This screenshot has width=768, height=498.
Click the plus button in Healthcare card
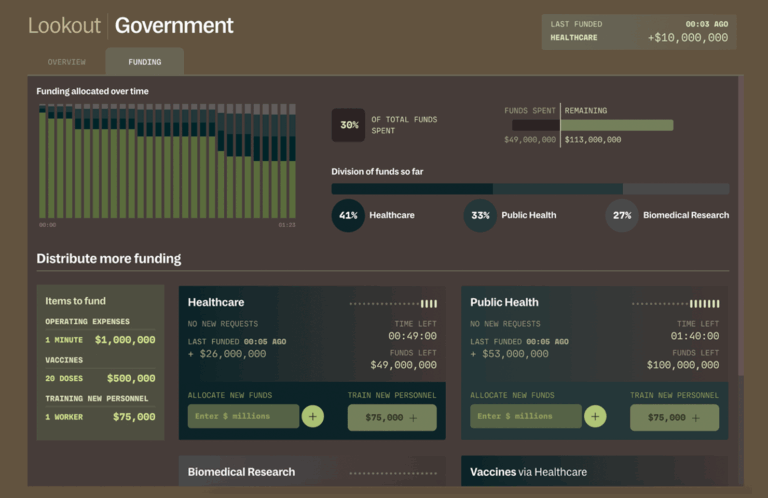pyautogui.click(x=313, y=416)
